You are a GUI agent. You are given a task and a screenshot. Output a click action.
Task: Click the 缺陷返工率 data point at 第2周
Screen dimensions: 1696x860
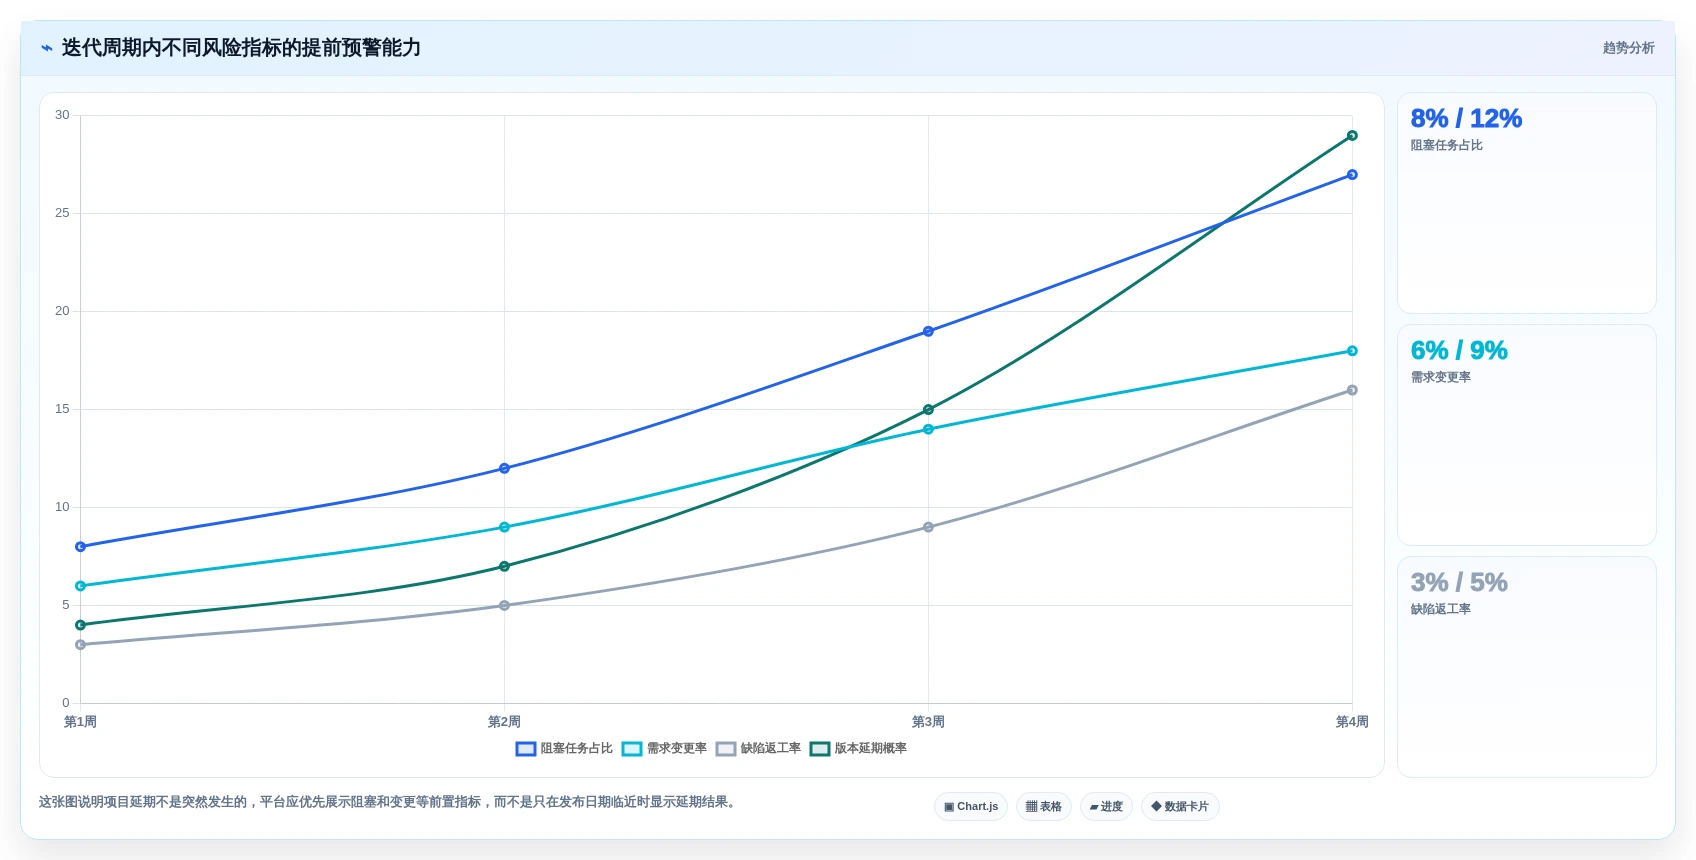click(x=504, y=606)
